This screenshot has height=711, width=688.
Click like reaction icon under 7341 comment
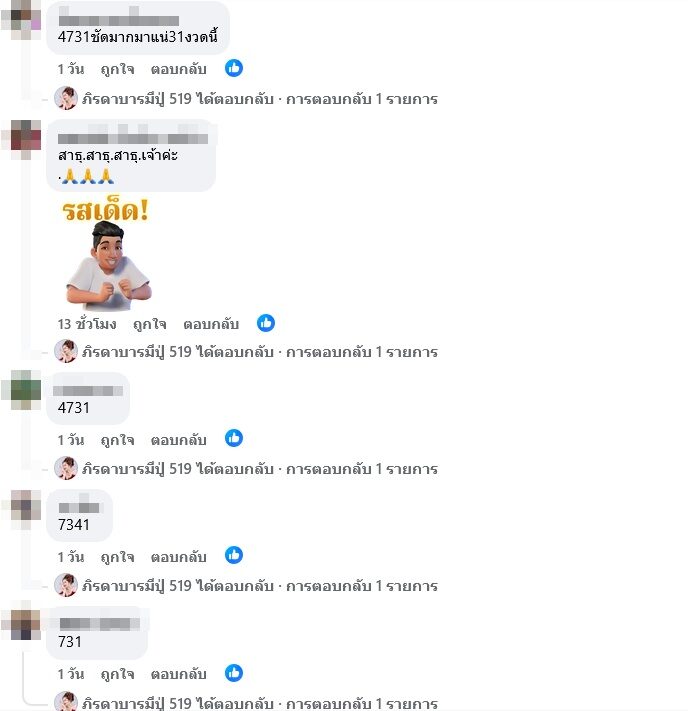click(234, 555)
